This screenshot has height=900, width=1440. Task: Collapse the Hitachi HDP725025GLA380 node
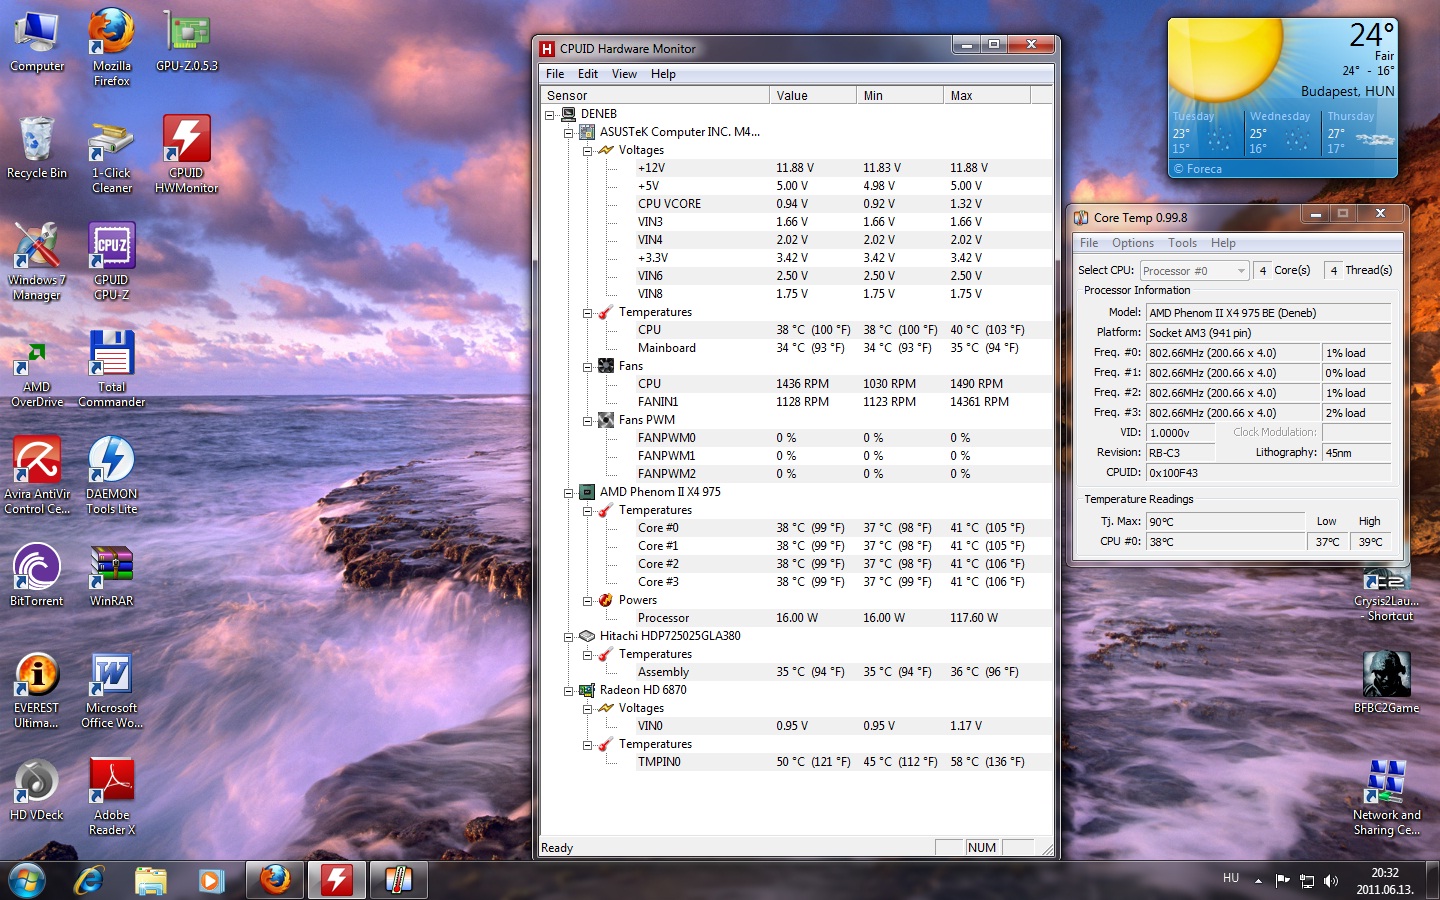coord(569,637)
